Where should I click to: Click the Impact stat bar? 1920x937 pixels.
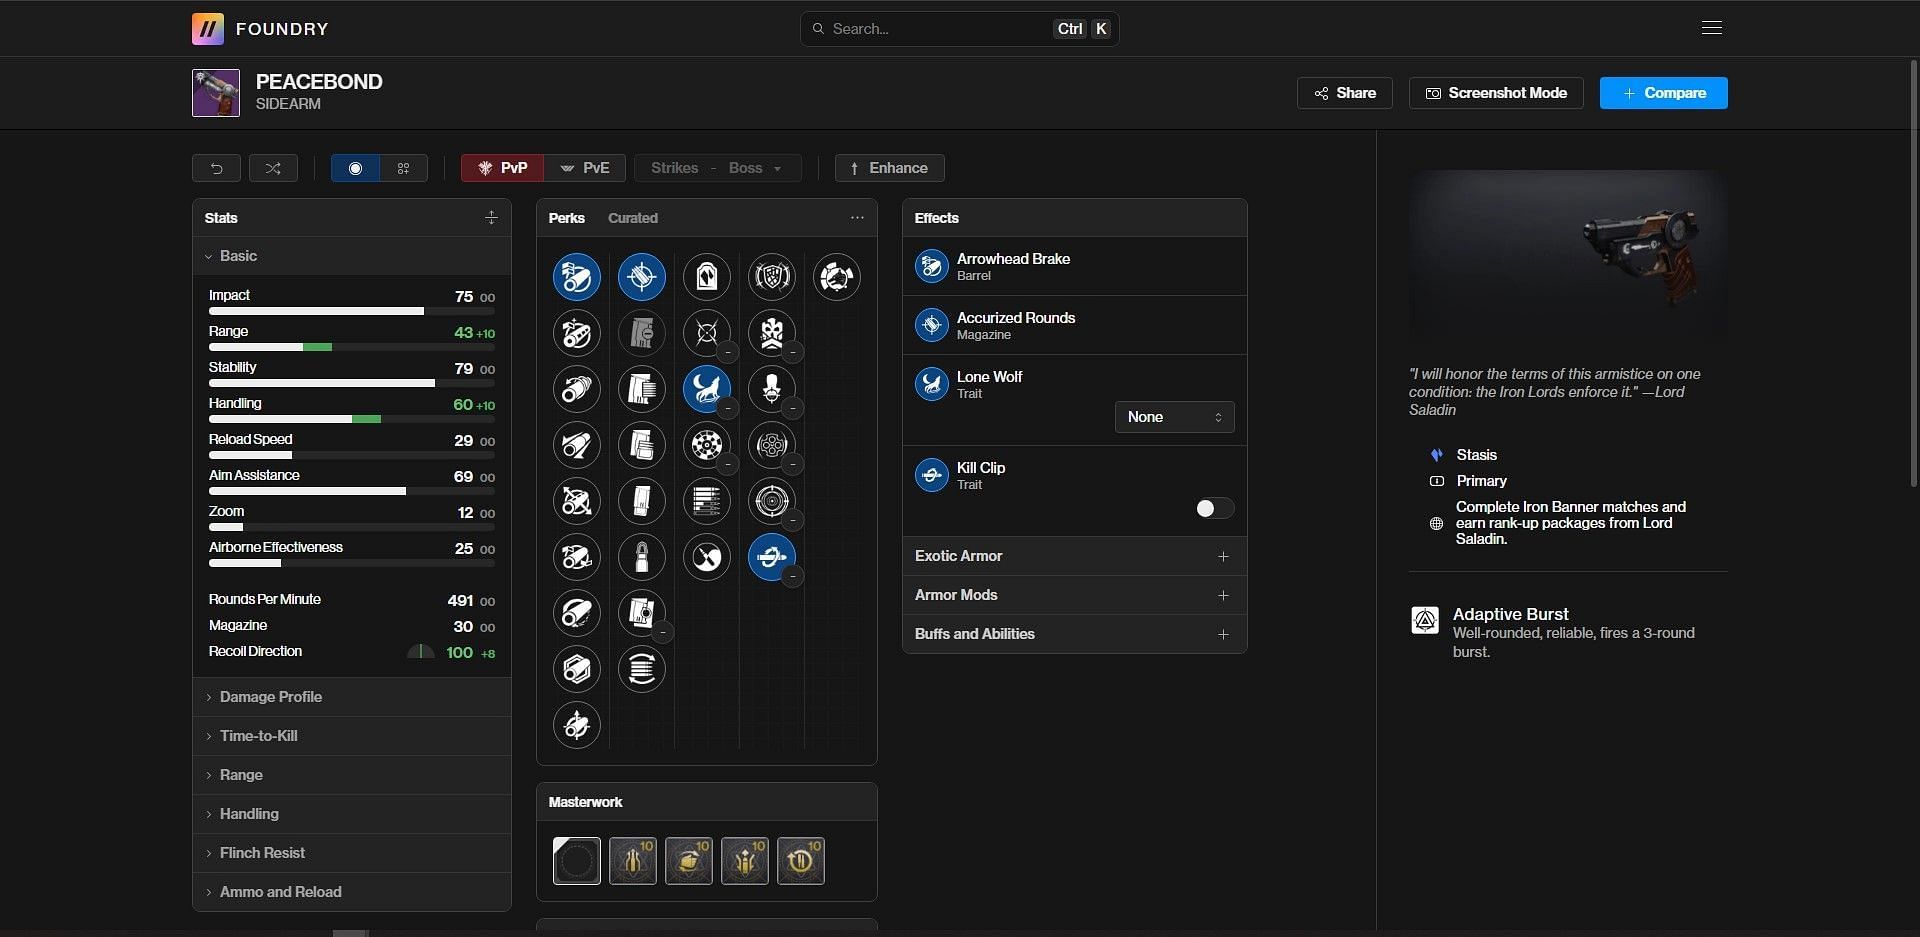click(352, 311)
